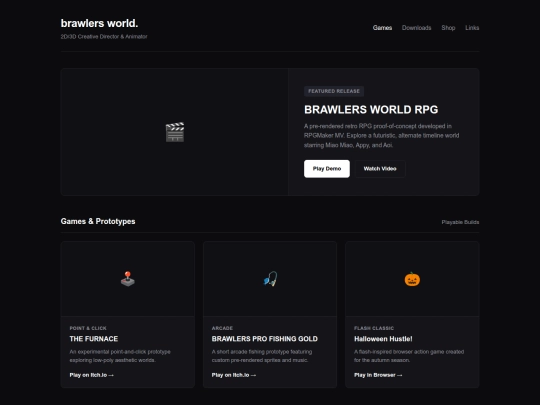Open the Links nav item
540x405 pixels.
472,28
